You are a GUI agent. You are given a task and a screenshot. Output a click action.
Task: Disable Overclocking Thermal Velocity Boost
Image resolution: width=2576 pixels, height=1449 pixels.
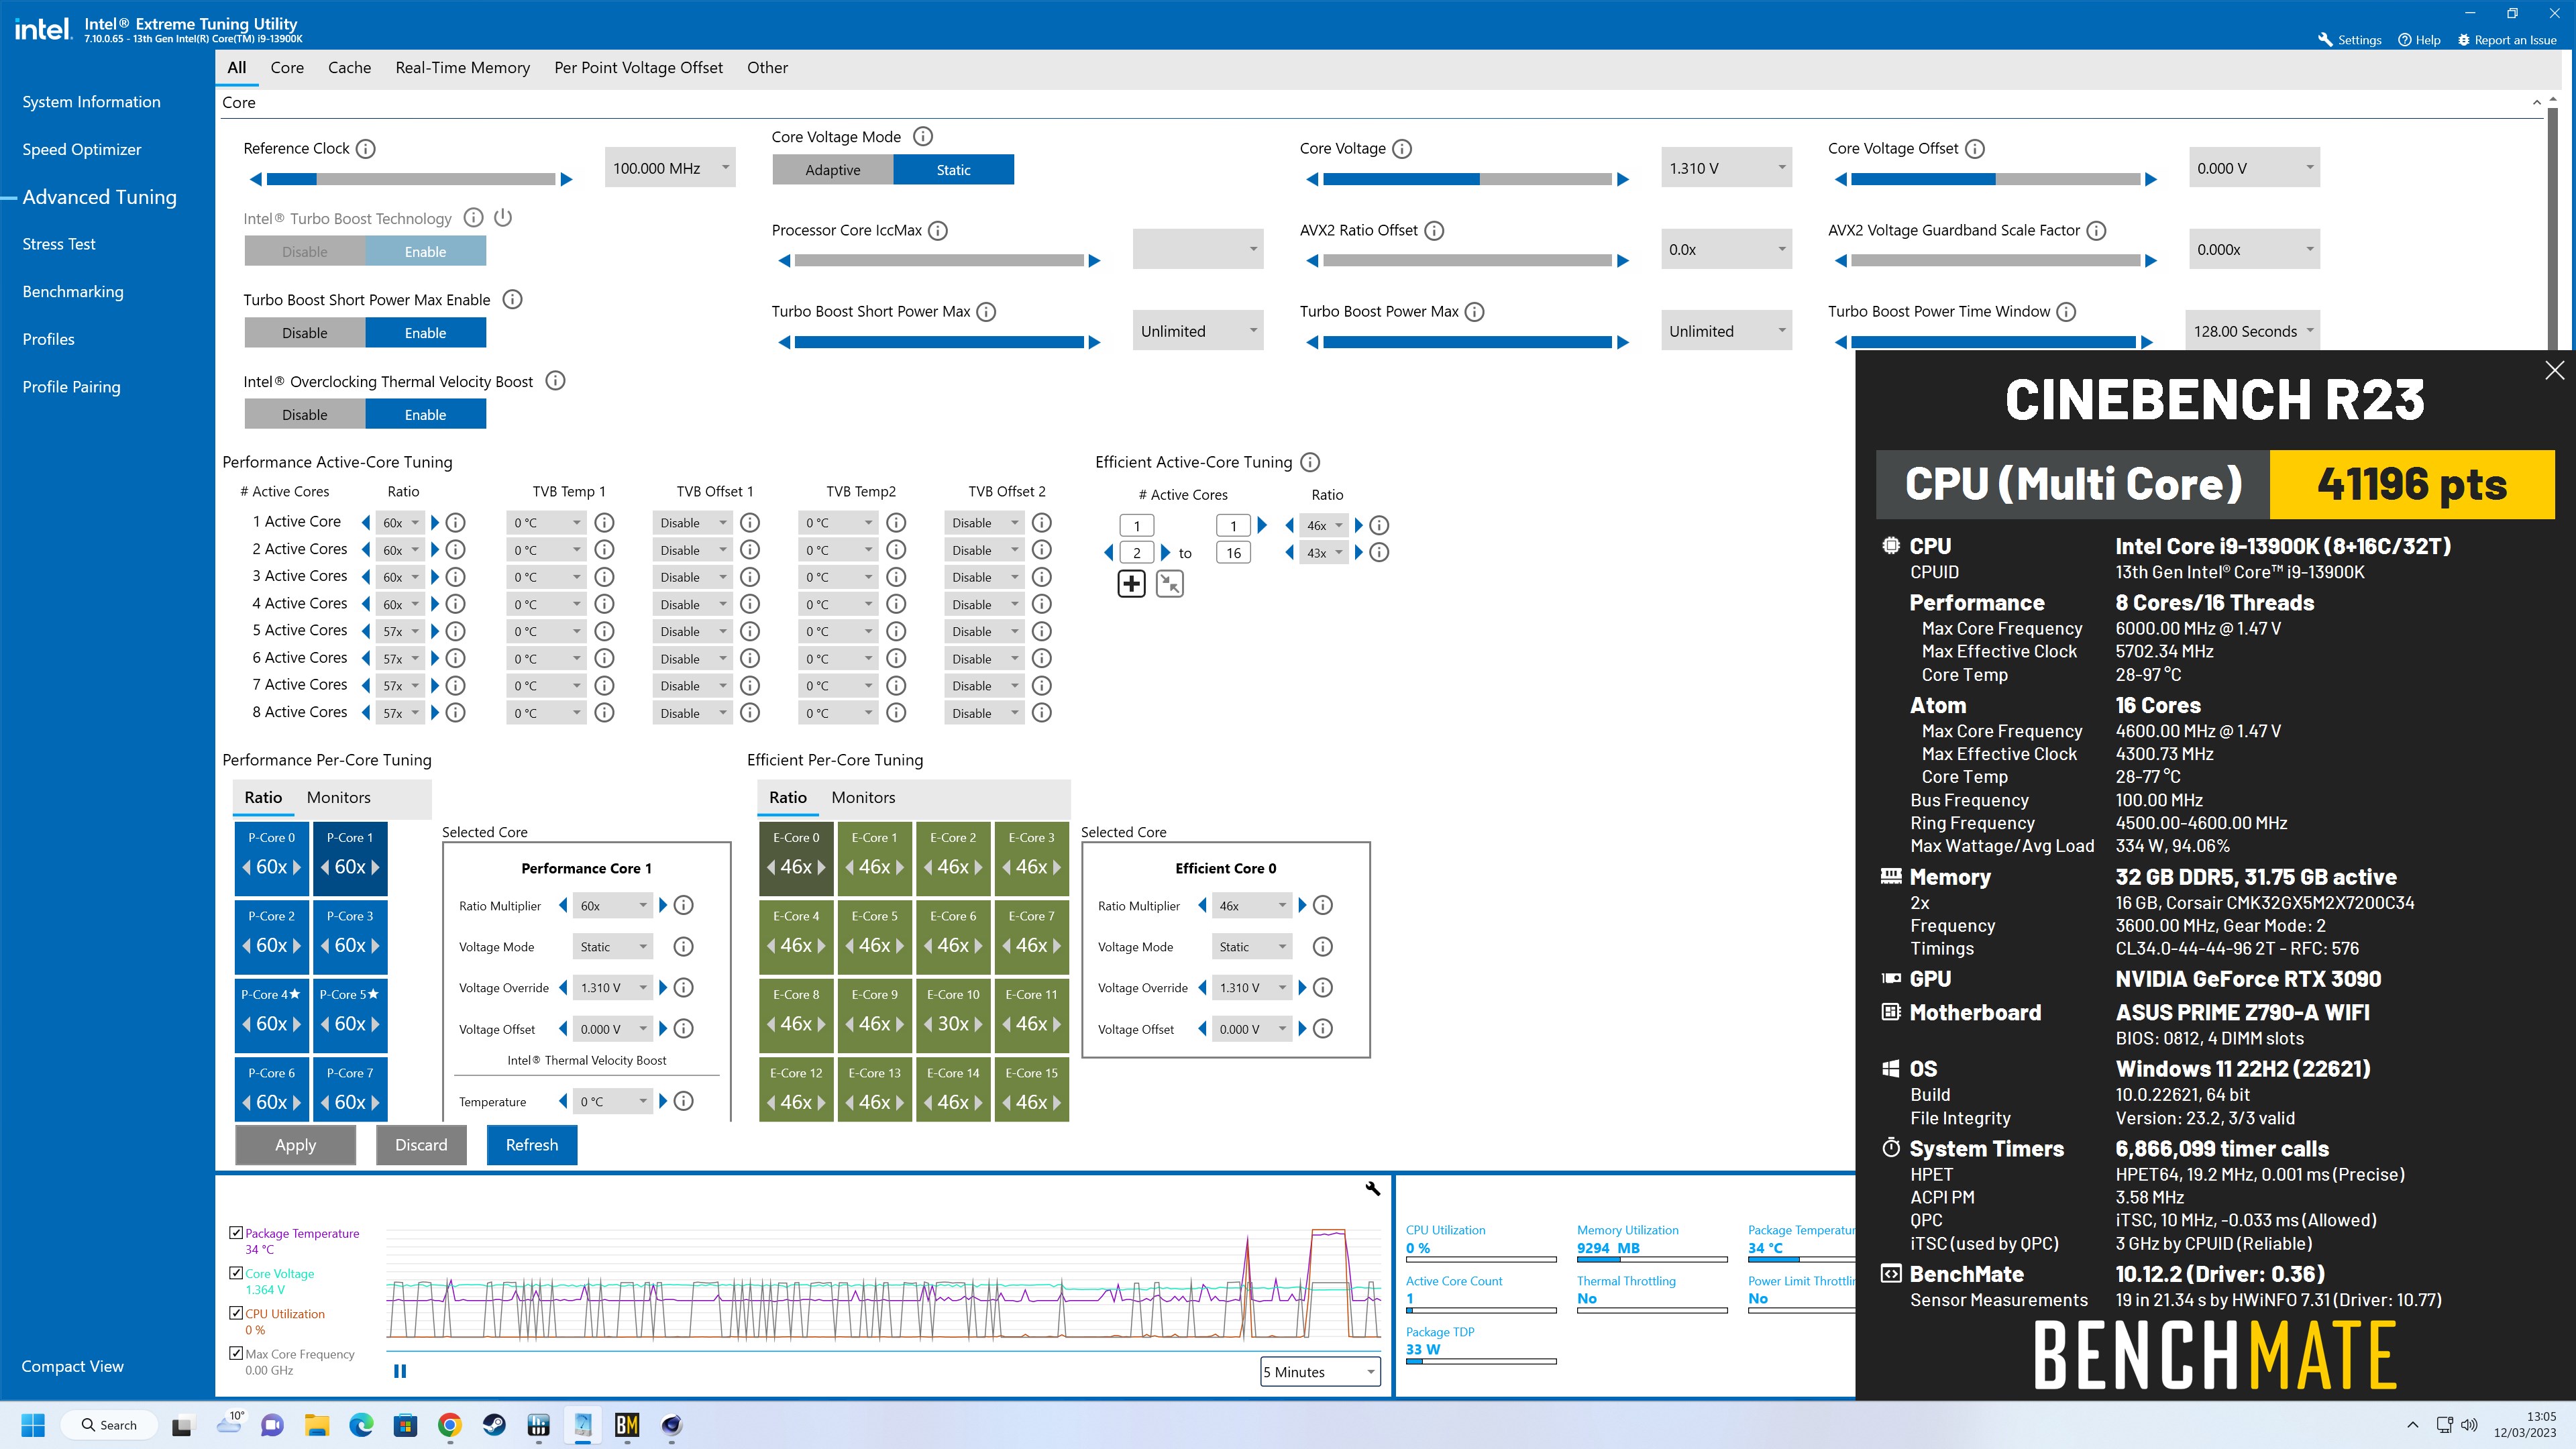(x=305, y=414)
